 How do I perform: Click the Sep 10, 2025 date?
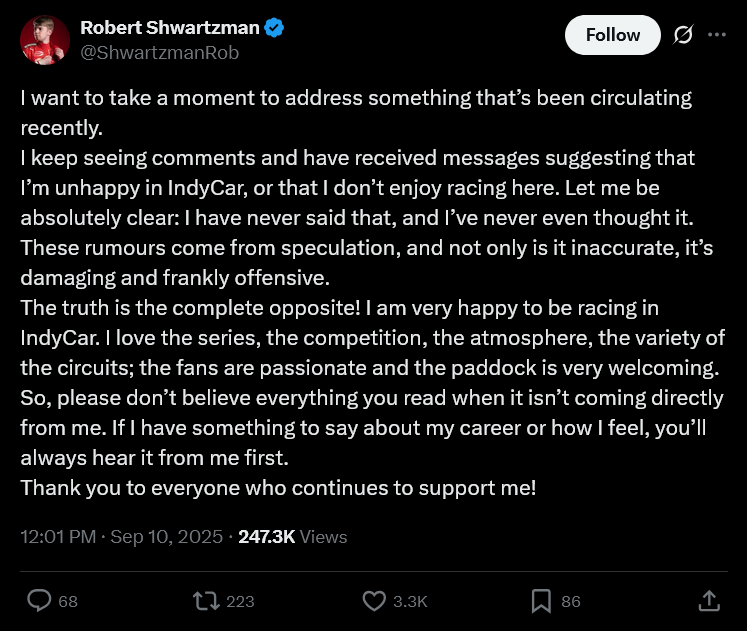167,537
